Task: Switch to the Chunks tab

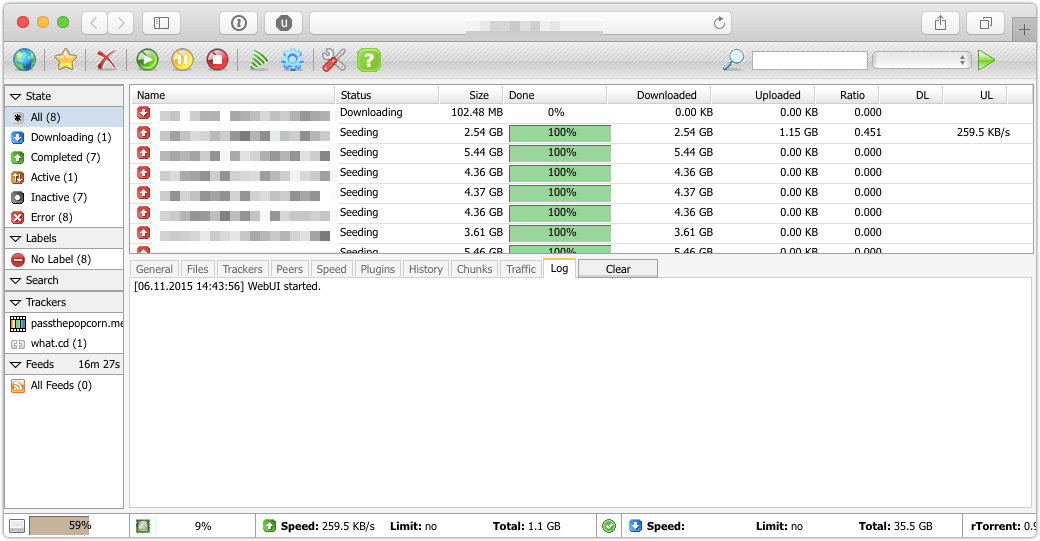Action: [474, 269]
